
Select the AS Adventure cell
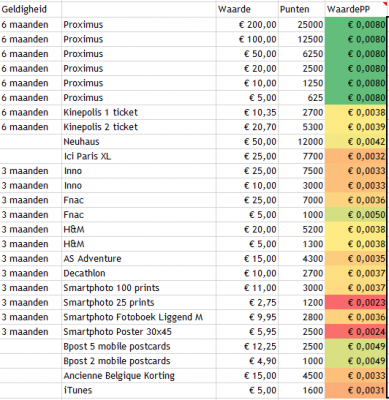click(139, 259)
